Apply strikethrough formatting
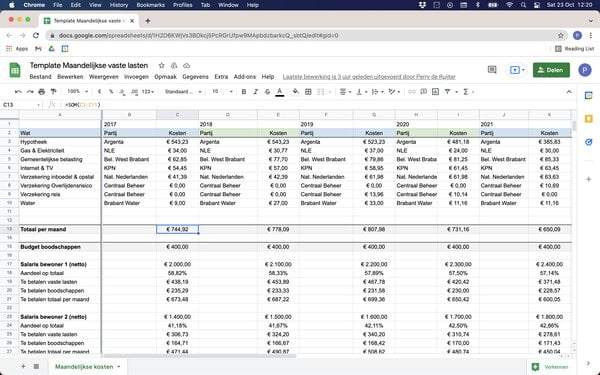This screenshot has width=600, height=375. point(267,92)
